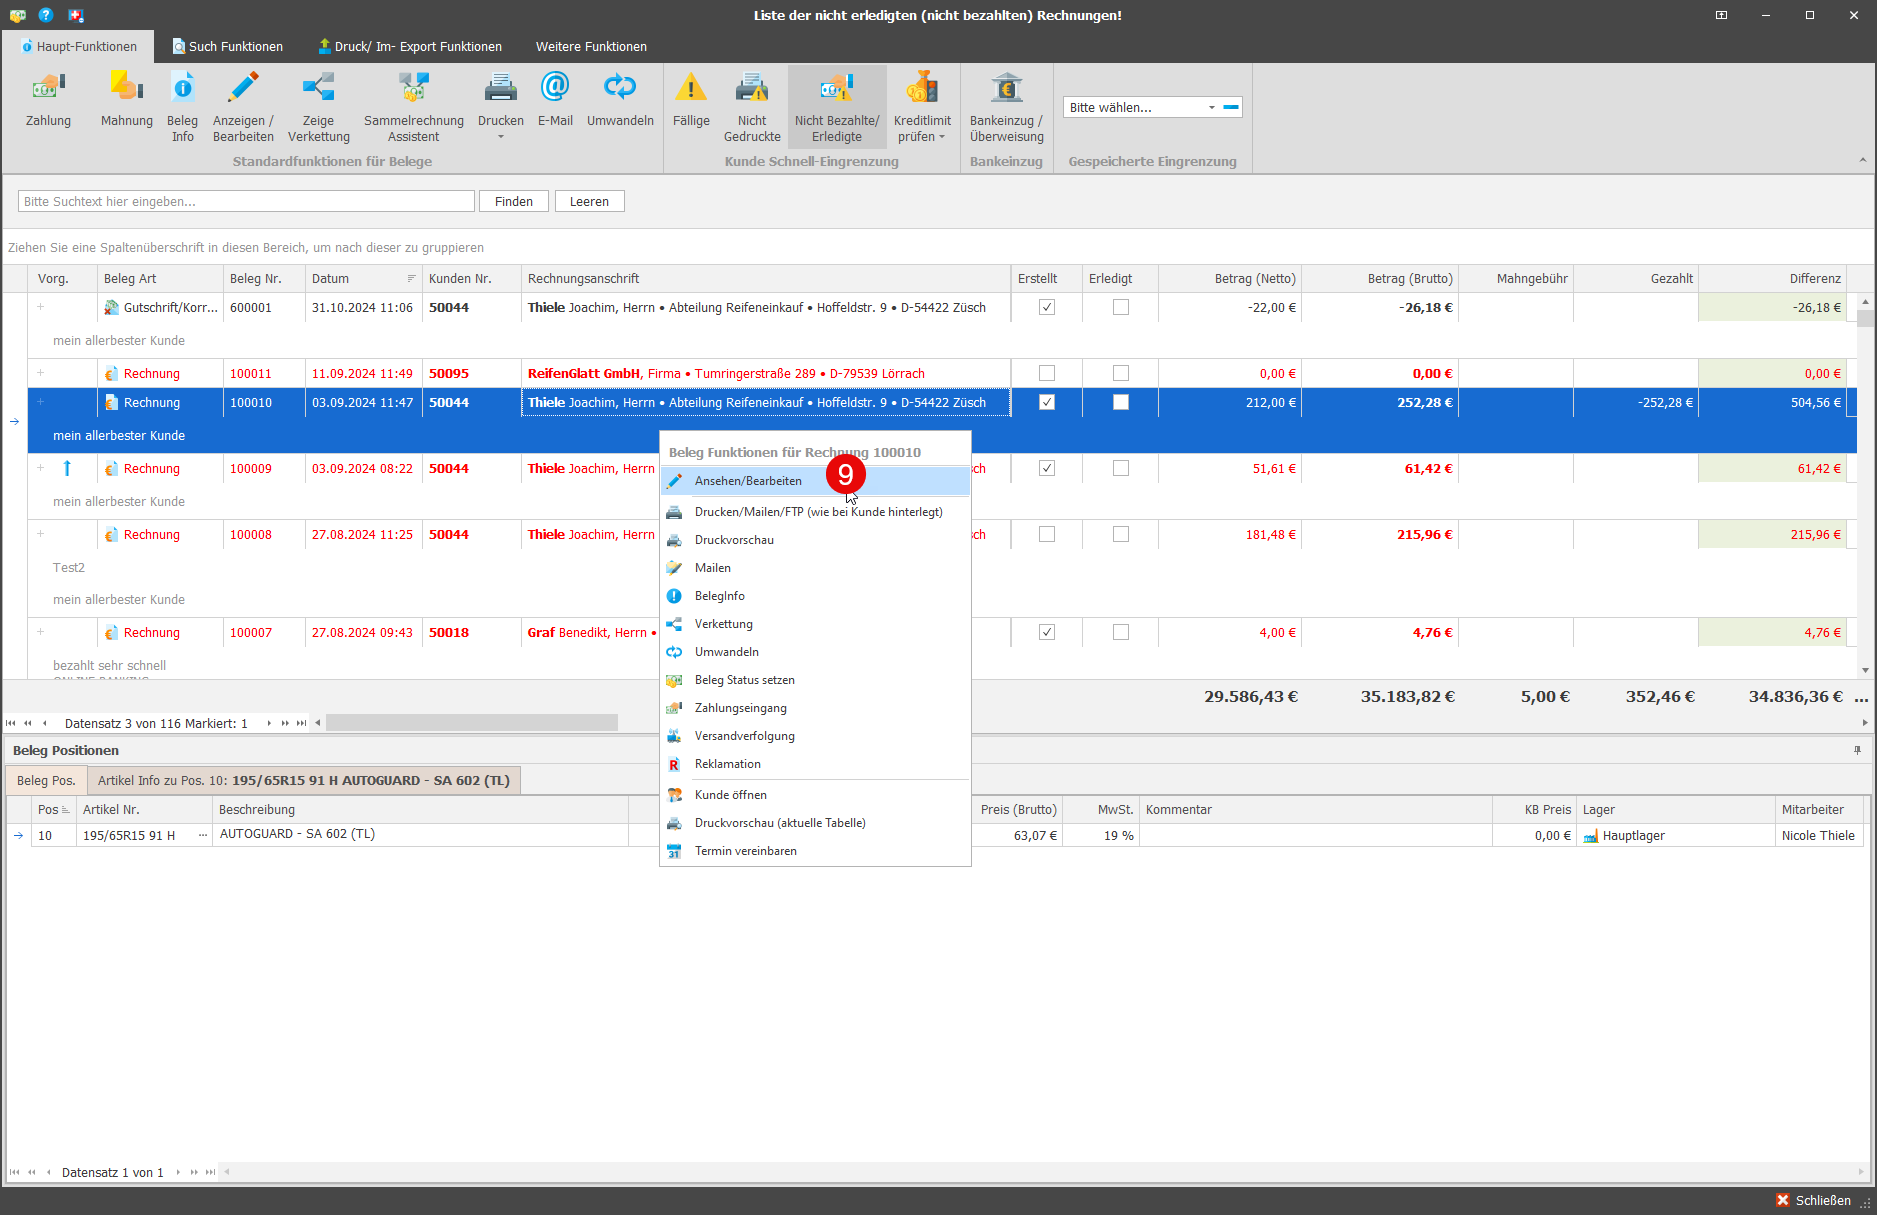The height and width of the screenshot is (1215, 1877).
Task: Choose Verkettung in context menu
Action: pyautogui.click(x=815, y=624)
